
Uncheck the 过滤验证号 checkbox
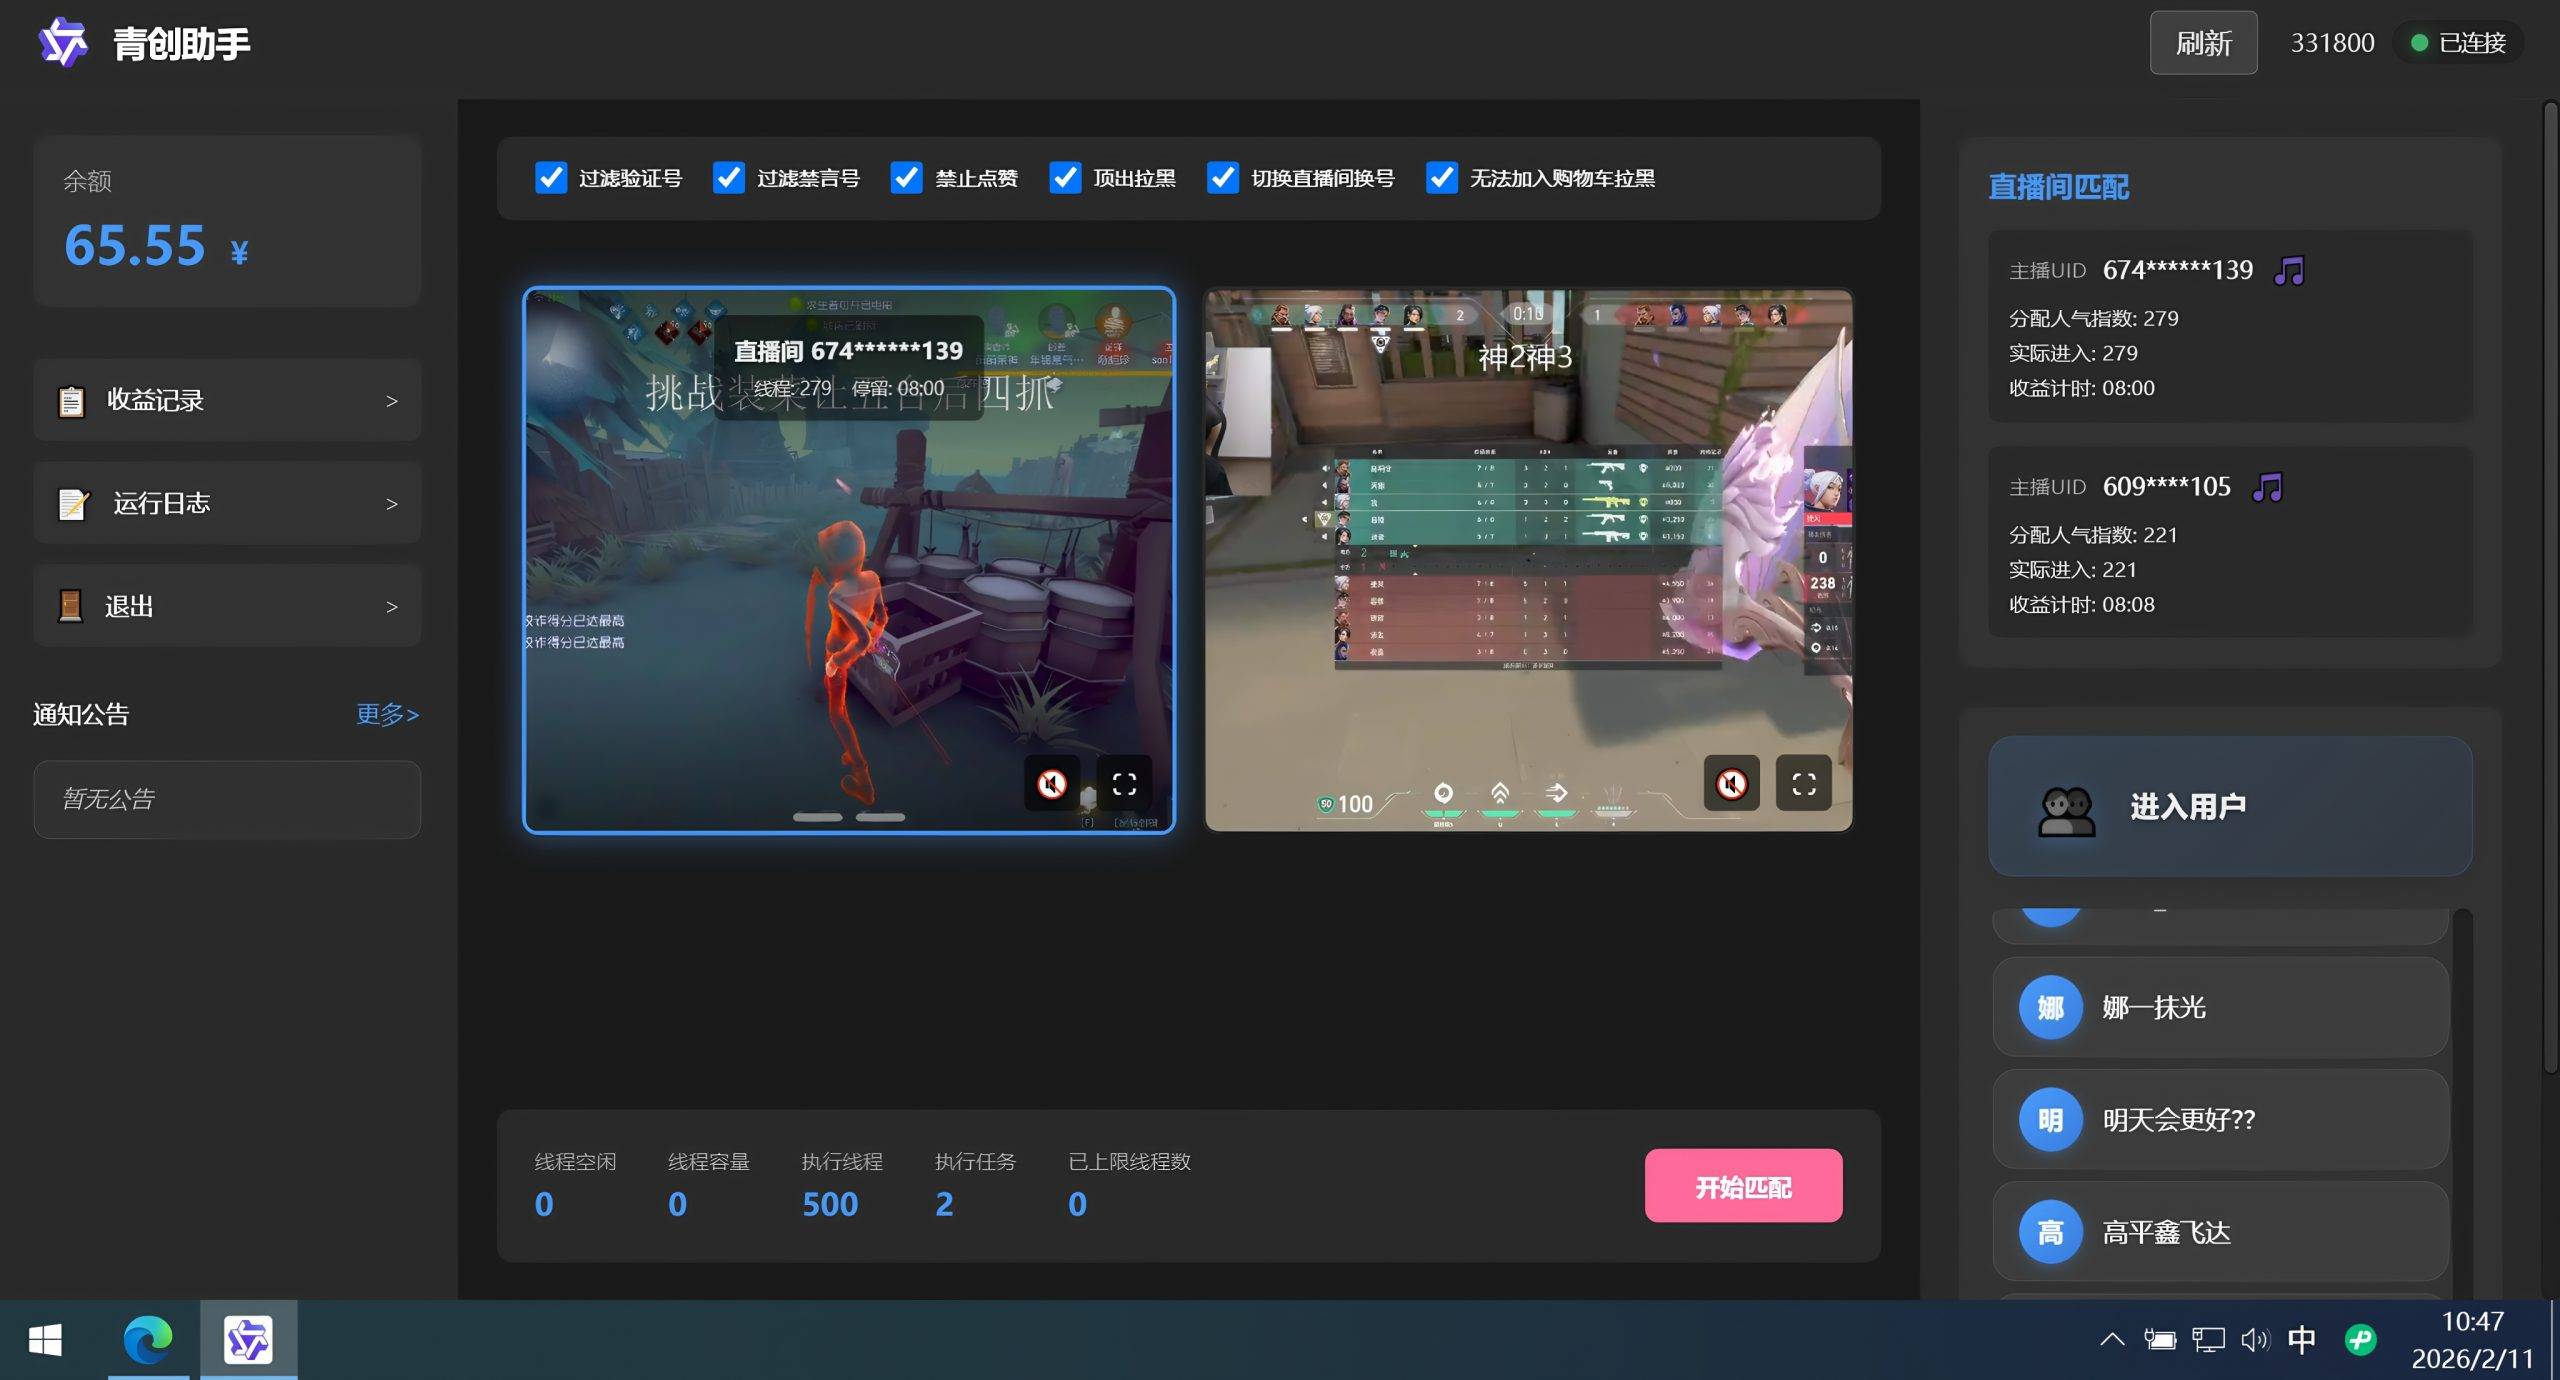pyautogui.click(x=551, y=178)
